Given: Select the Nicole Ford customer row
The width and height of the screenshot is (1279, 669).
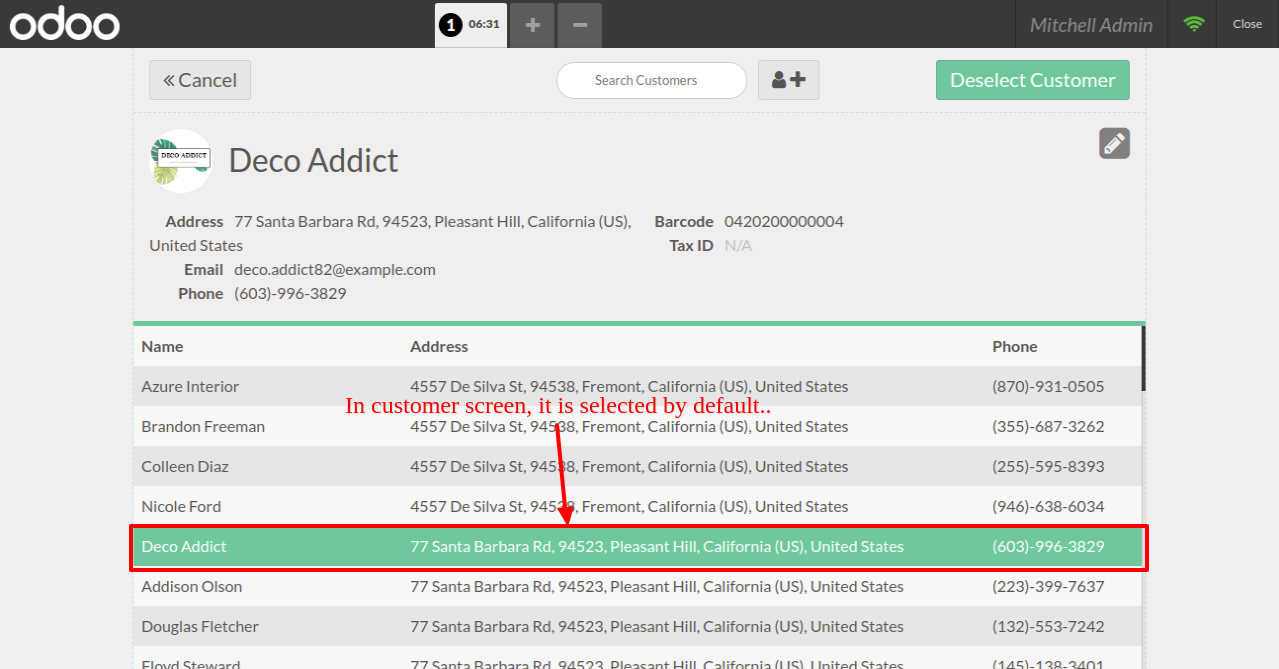Looking at the screenshot, I should (x=637, y=506).
